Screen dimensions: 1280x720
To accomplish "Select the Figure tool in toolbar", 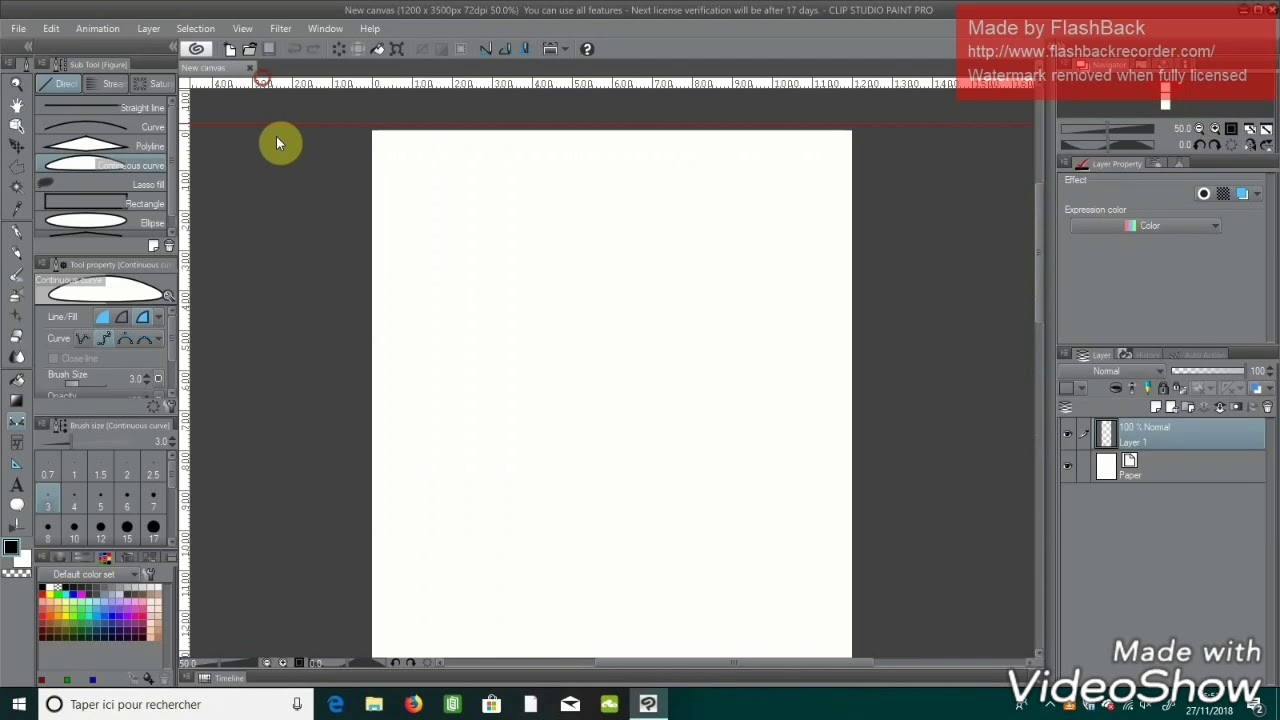I will point(17,421).
